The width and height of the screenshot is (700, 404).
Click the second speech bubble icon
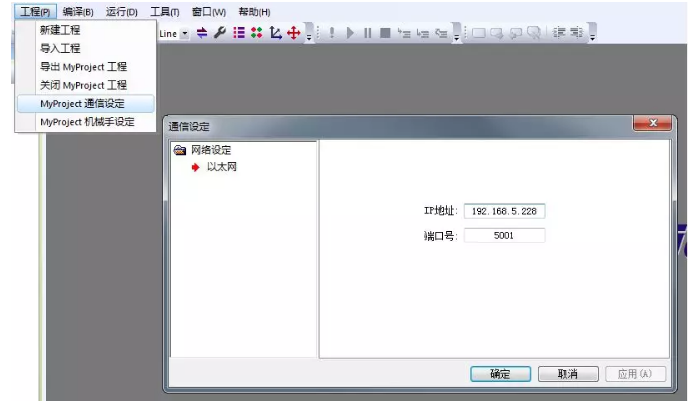(x=496, y=33)
